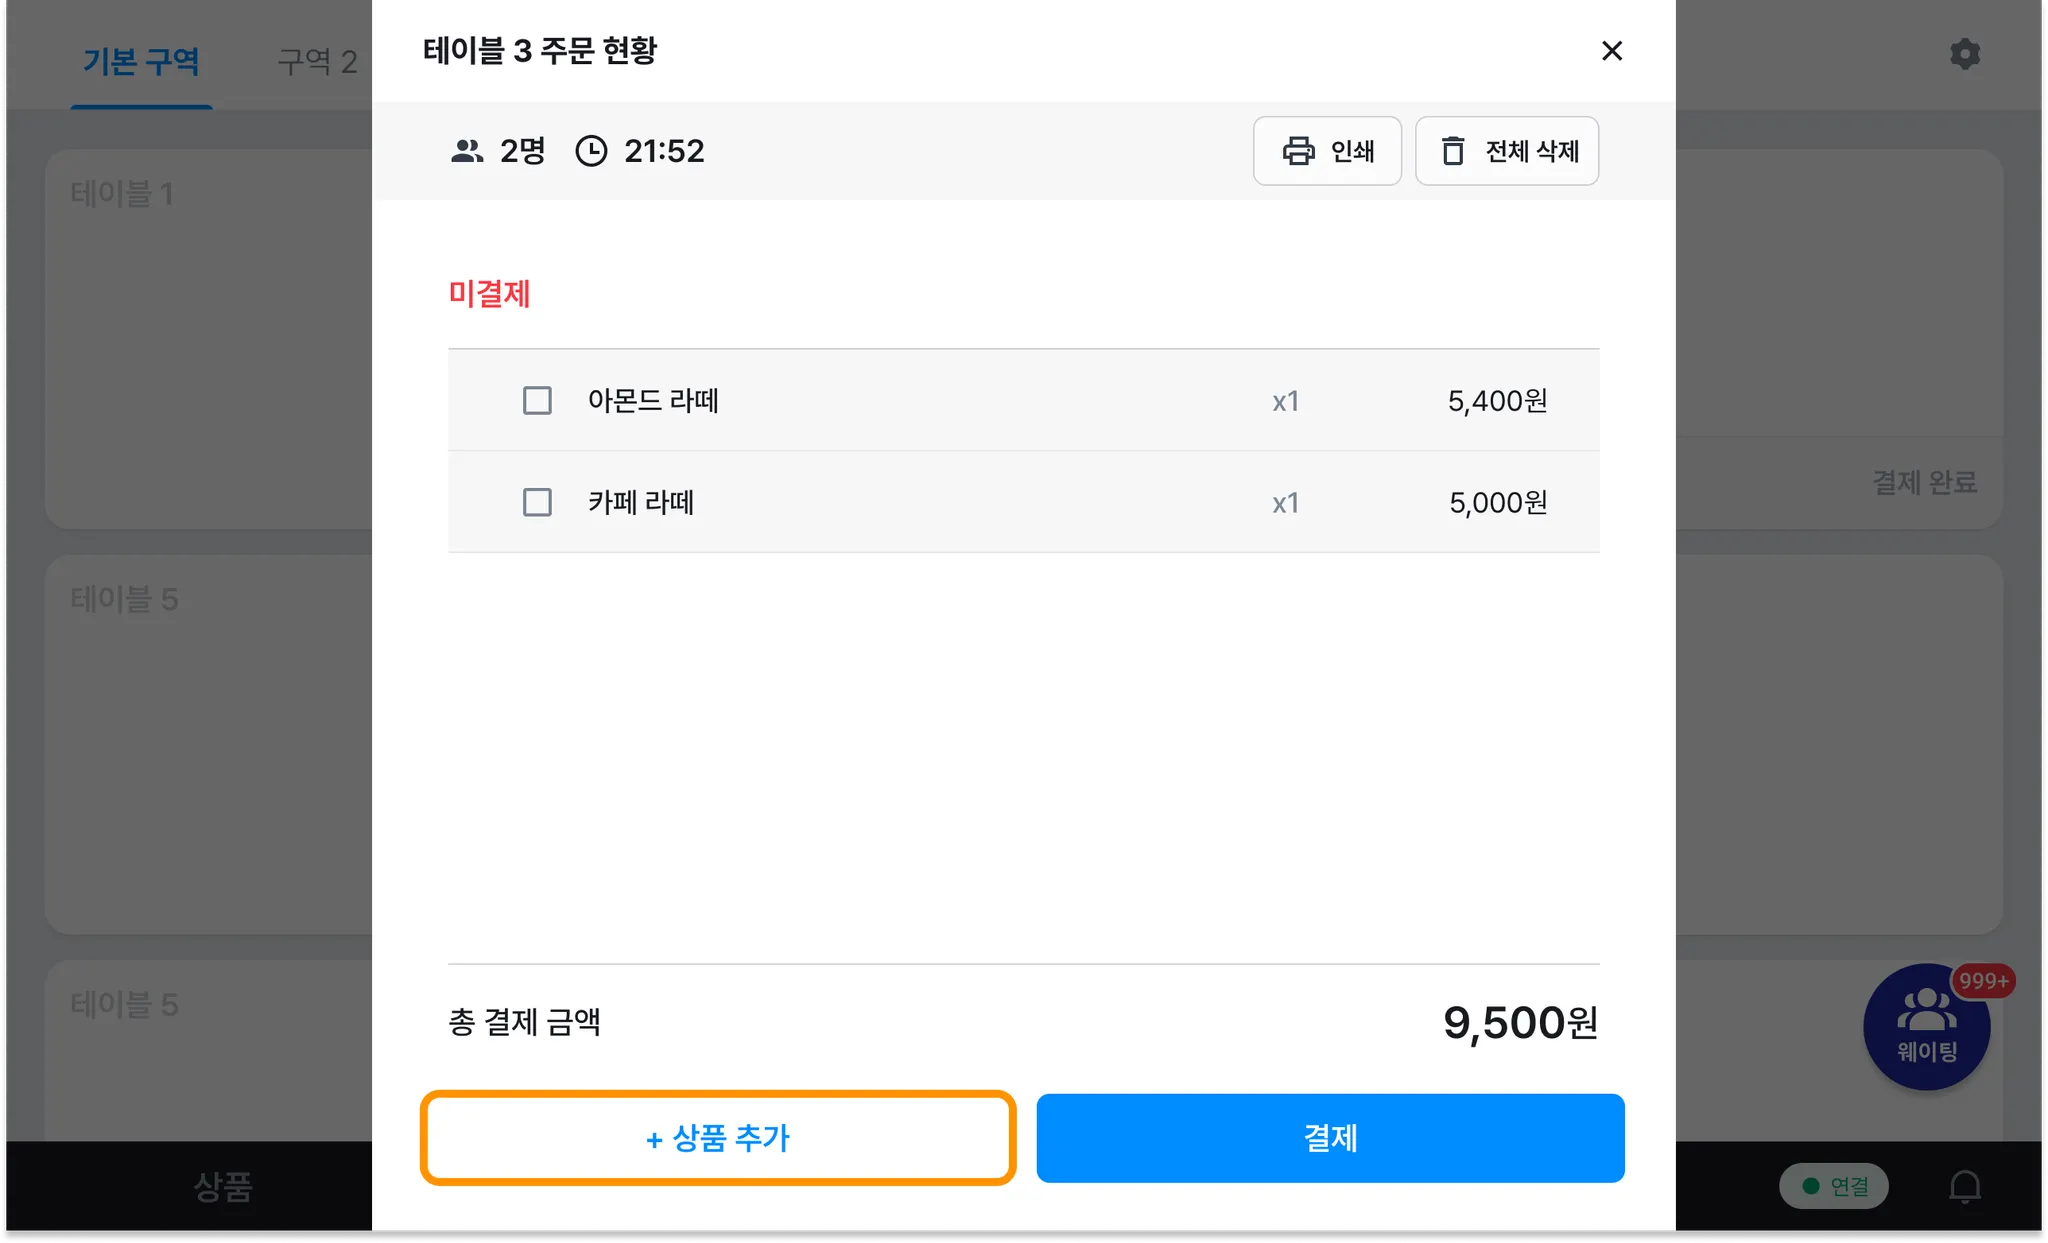Click the guest count people icon
This screenshot has width=2048, height=1243.
467,151
